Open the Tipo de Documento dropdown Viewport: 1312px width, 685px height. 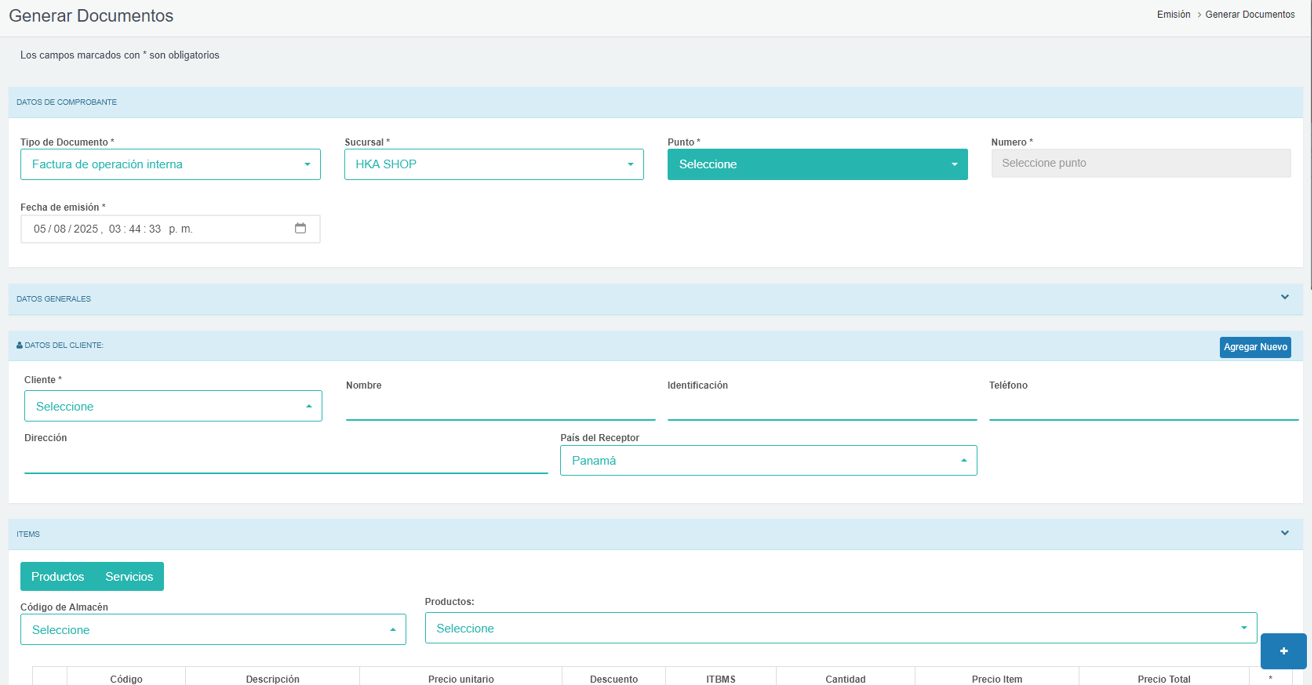[x=170, y=164]
